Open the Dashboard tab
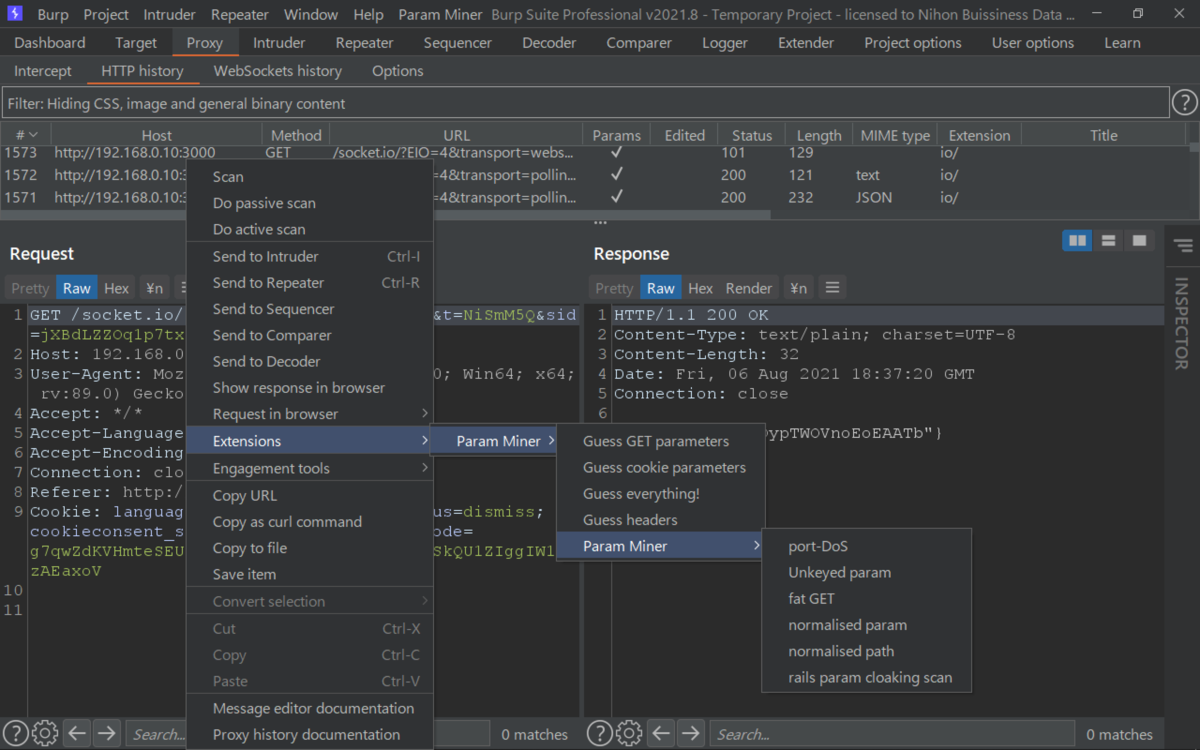 (50, 43)
